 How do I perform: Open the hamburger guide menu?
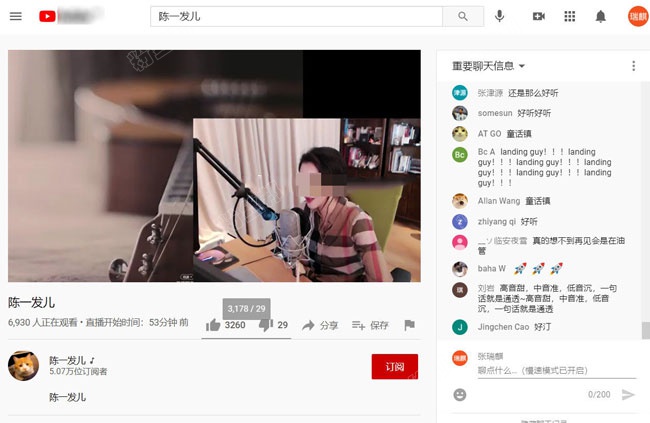point(16,17)
